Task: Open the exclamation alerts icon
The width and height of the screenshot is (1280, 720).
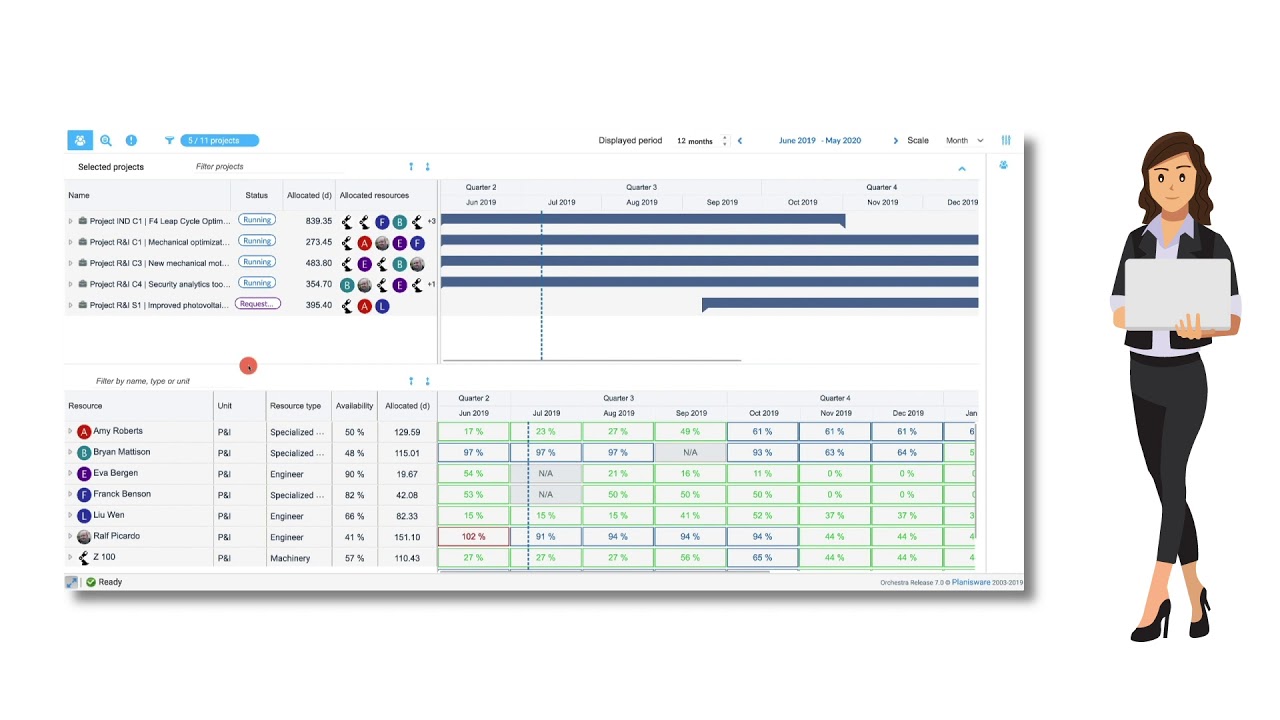Action: (131, 141)
